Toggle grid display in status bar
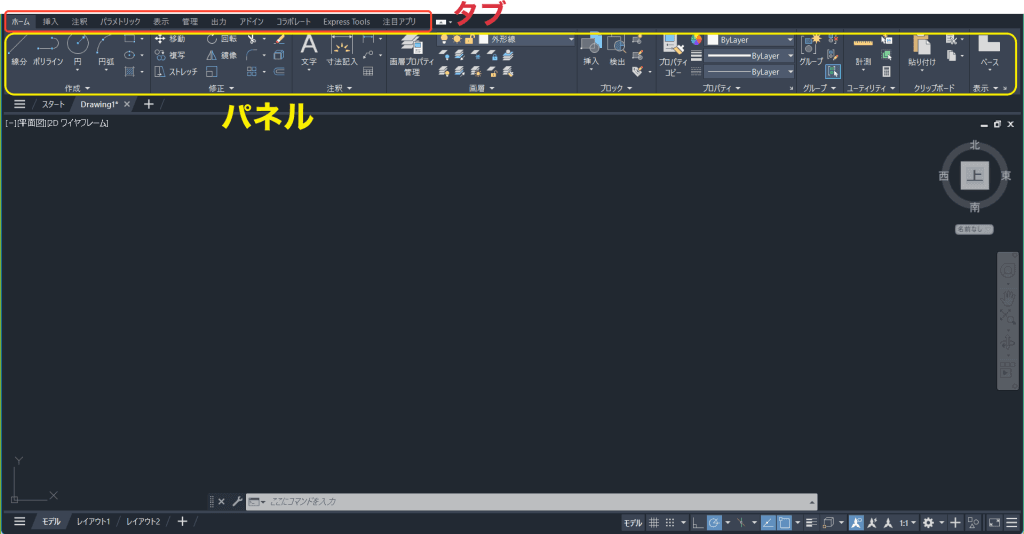Image resolution: width=1024 pixels, height=534 pixels. pyautogui.click(x=654, y=522)
